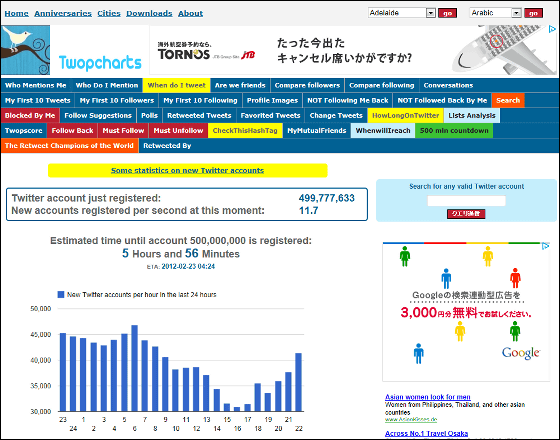Open Polls tab

click(149, 115)
